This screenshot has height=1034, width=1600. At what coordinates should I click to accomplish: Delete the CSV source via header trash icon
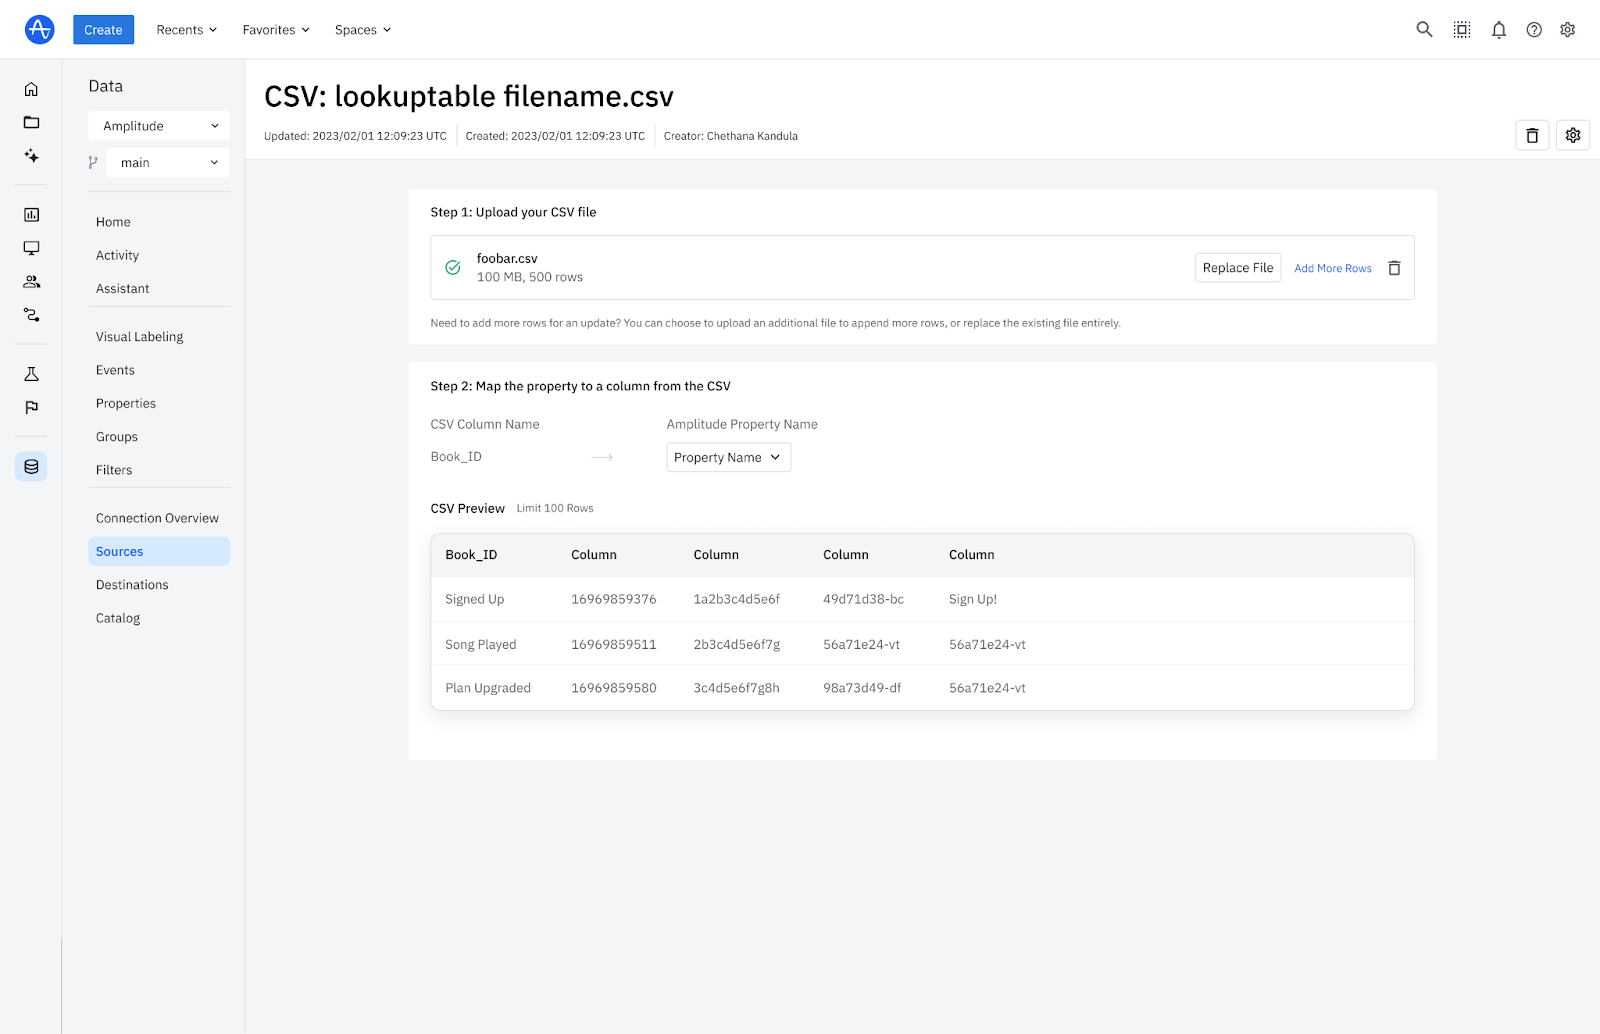pos(1532,135)
